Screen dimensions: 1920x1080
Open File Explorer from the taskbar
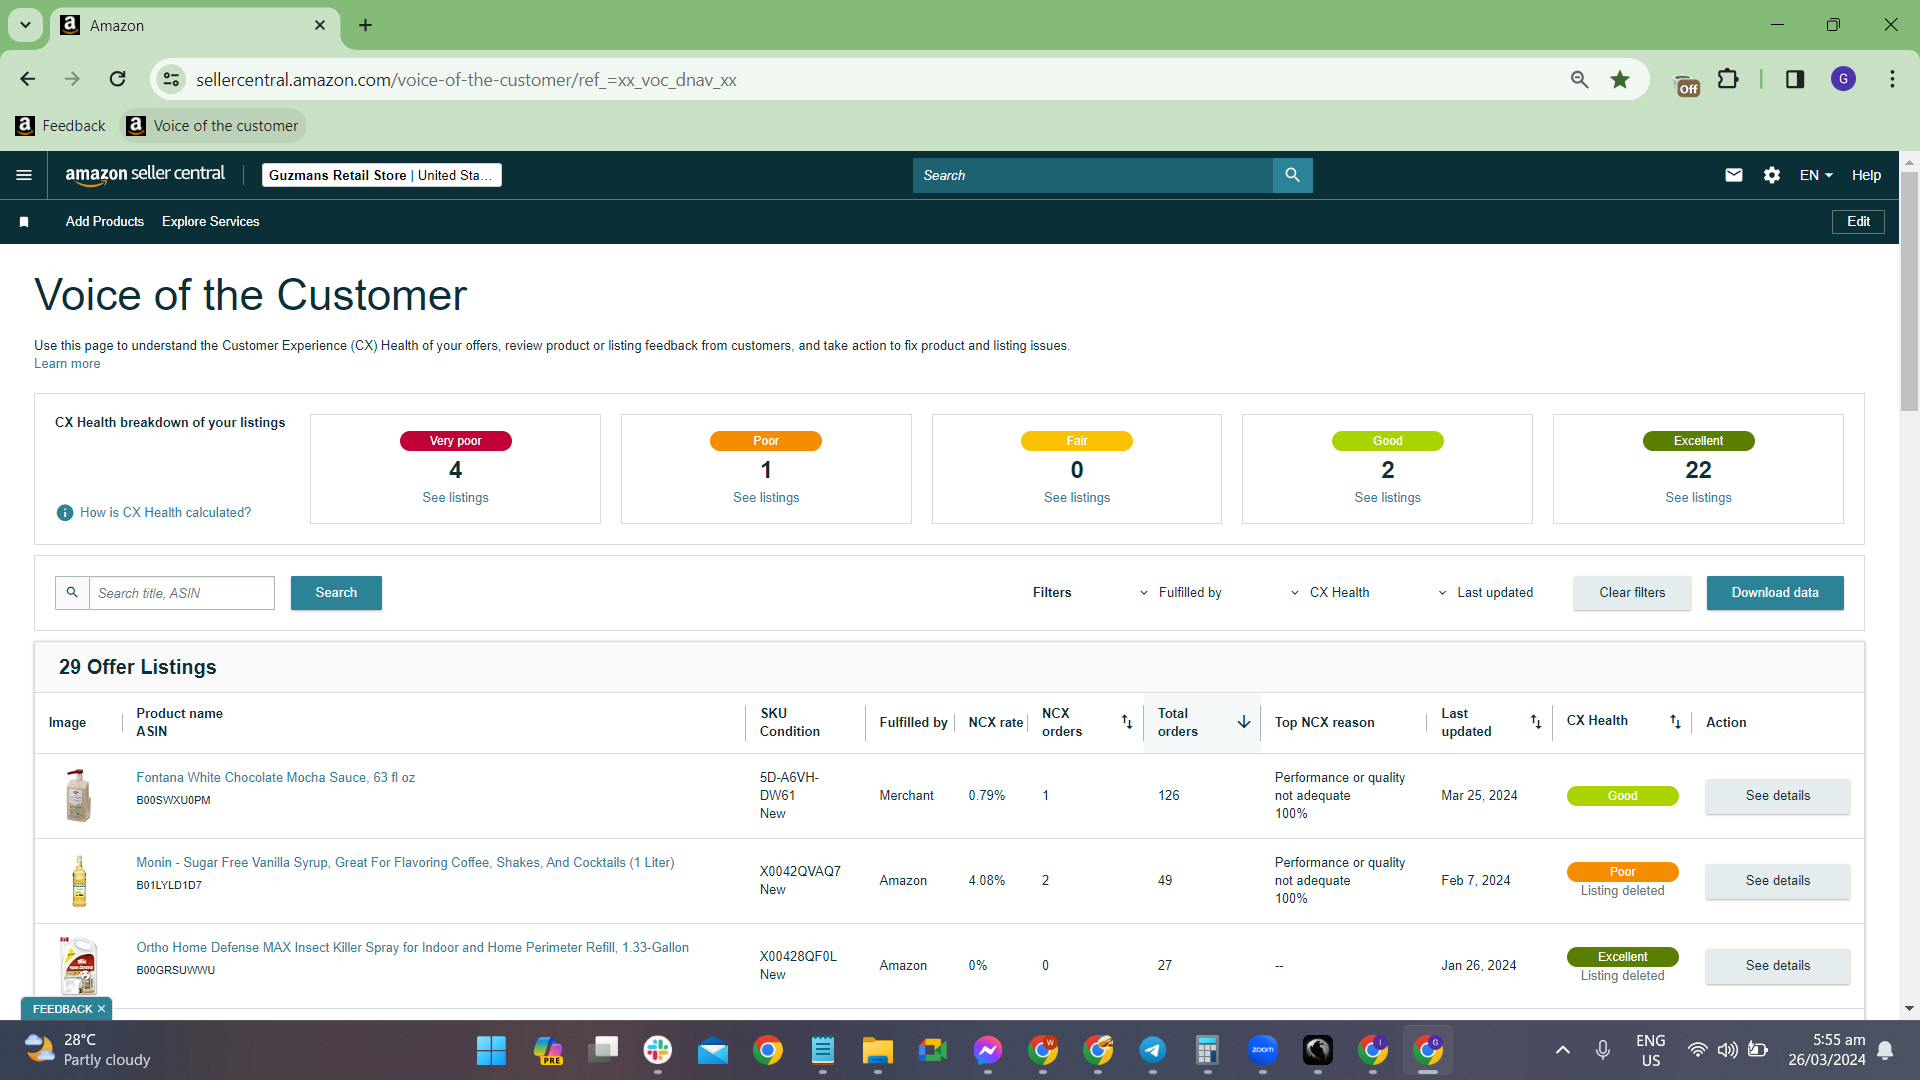(877, 1050)
